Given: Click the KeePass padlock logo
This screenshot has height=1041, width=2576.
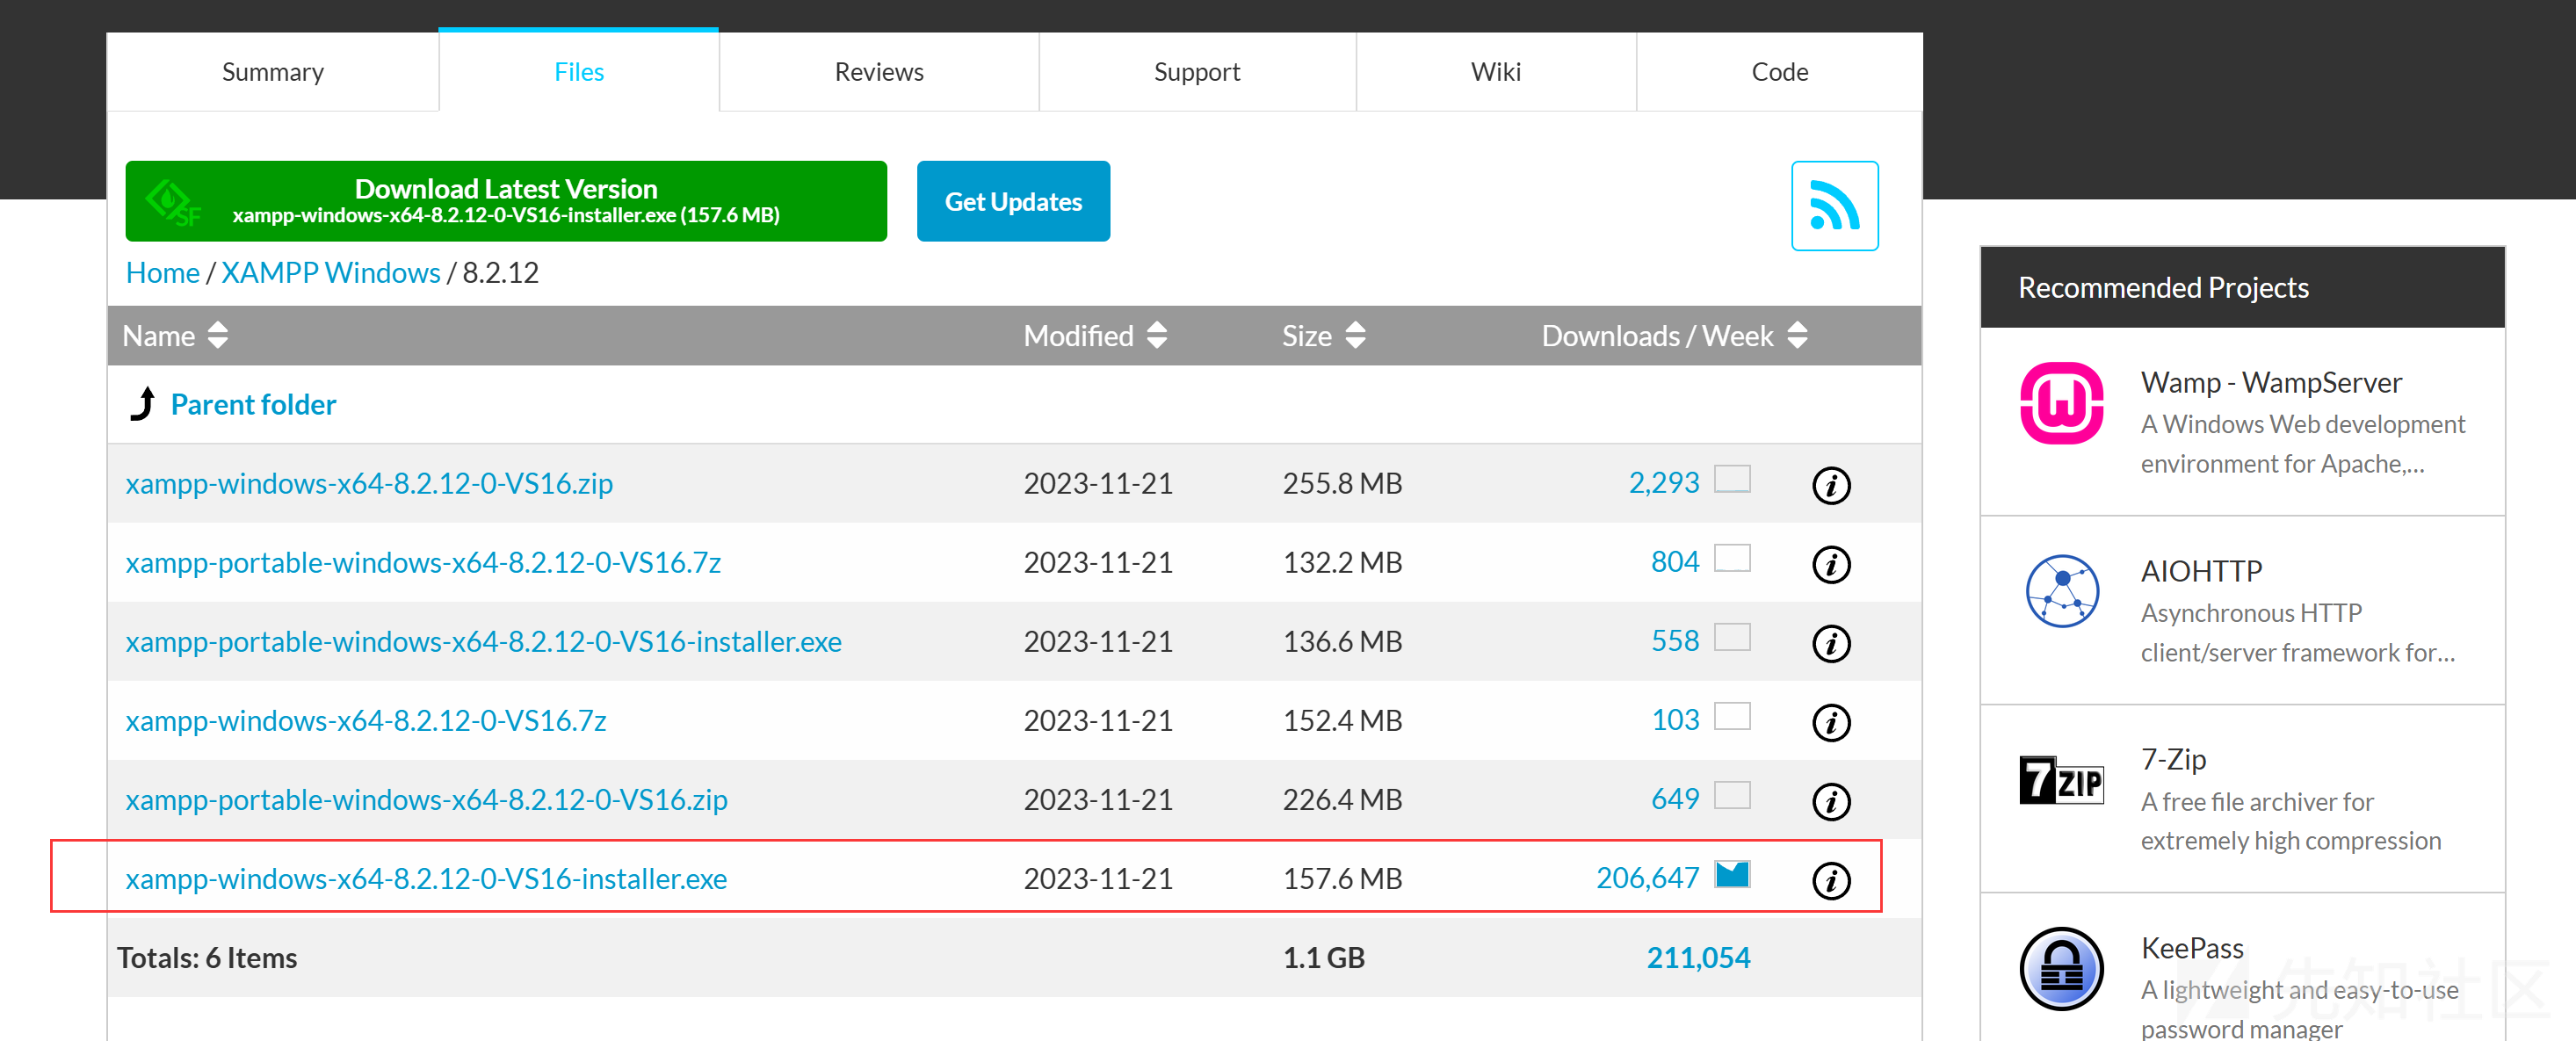Looking at the screenshot, I should pos(2061,968).
